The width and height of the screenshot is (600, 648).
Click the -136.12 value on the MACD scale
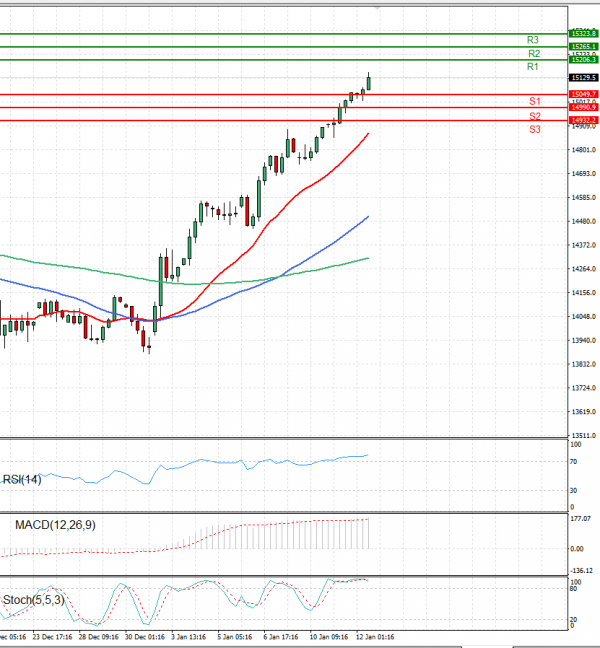[581, 571]
